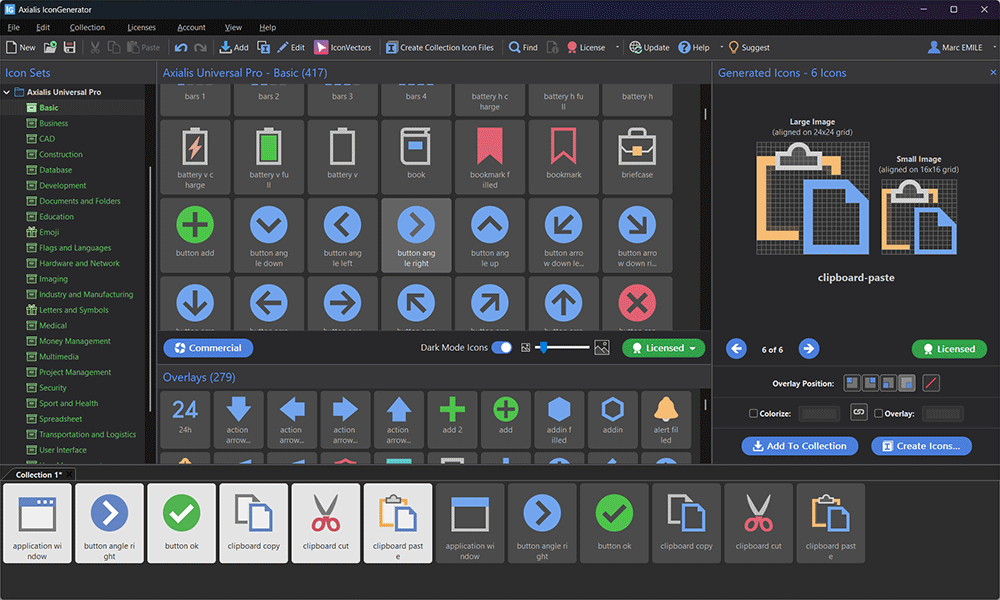Viewport: 1000px width, 600px height.
Task: Select the bookmark filled icon
Action: 490,155
